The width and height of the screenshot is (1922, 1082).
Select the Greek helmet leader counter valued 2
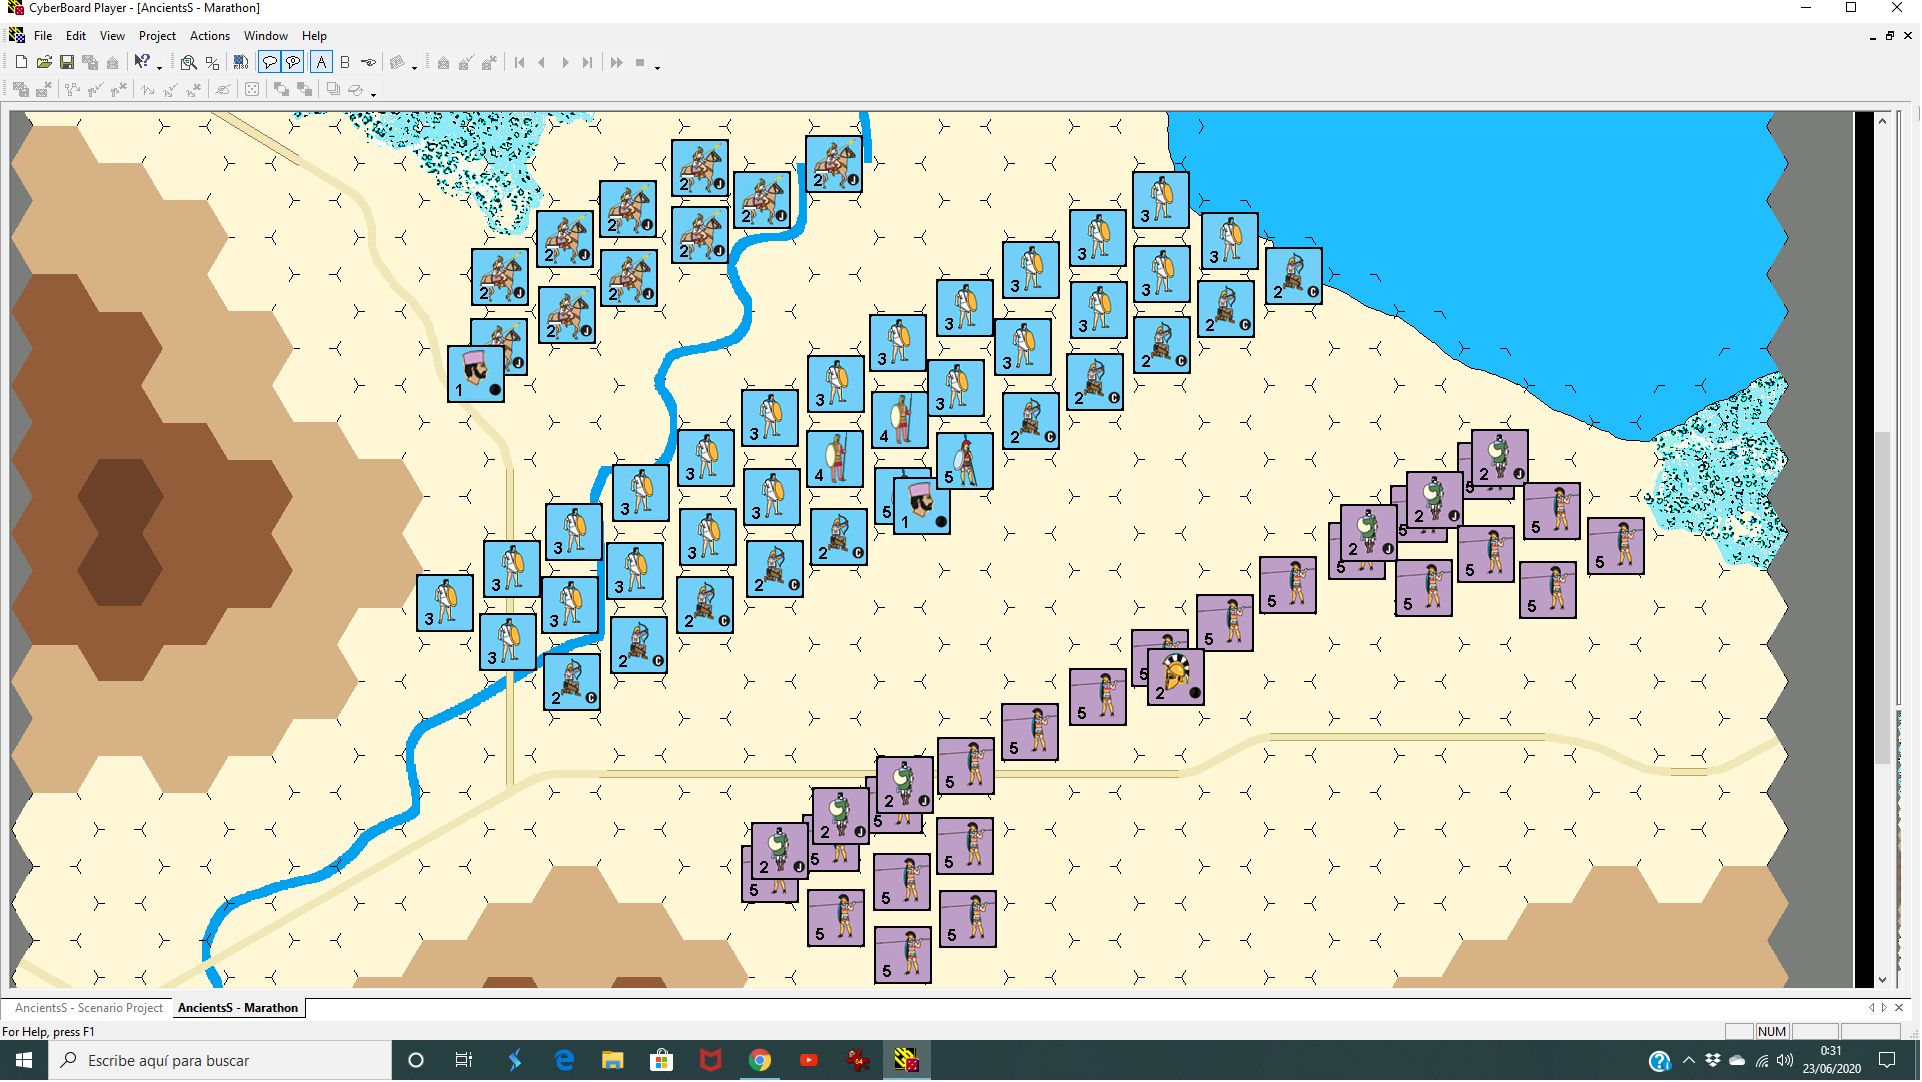coord(1176,677)
